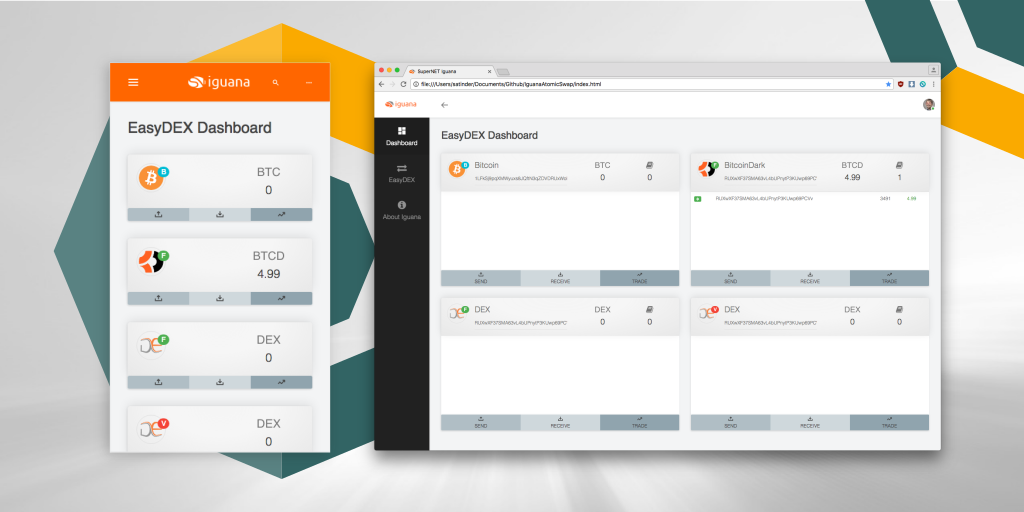The image size is (1024, 512).
Task: Click TRADE on the BitcoinDark card
Action: 889,278
